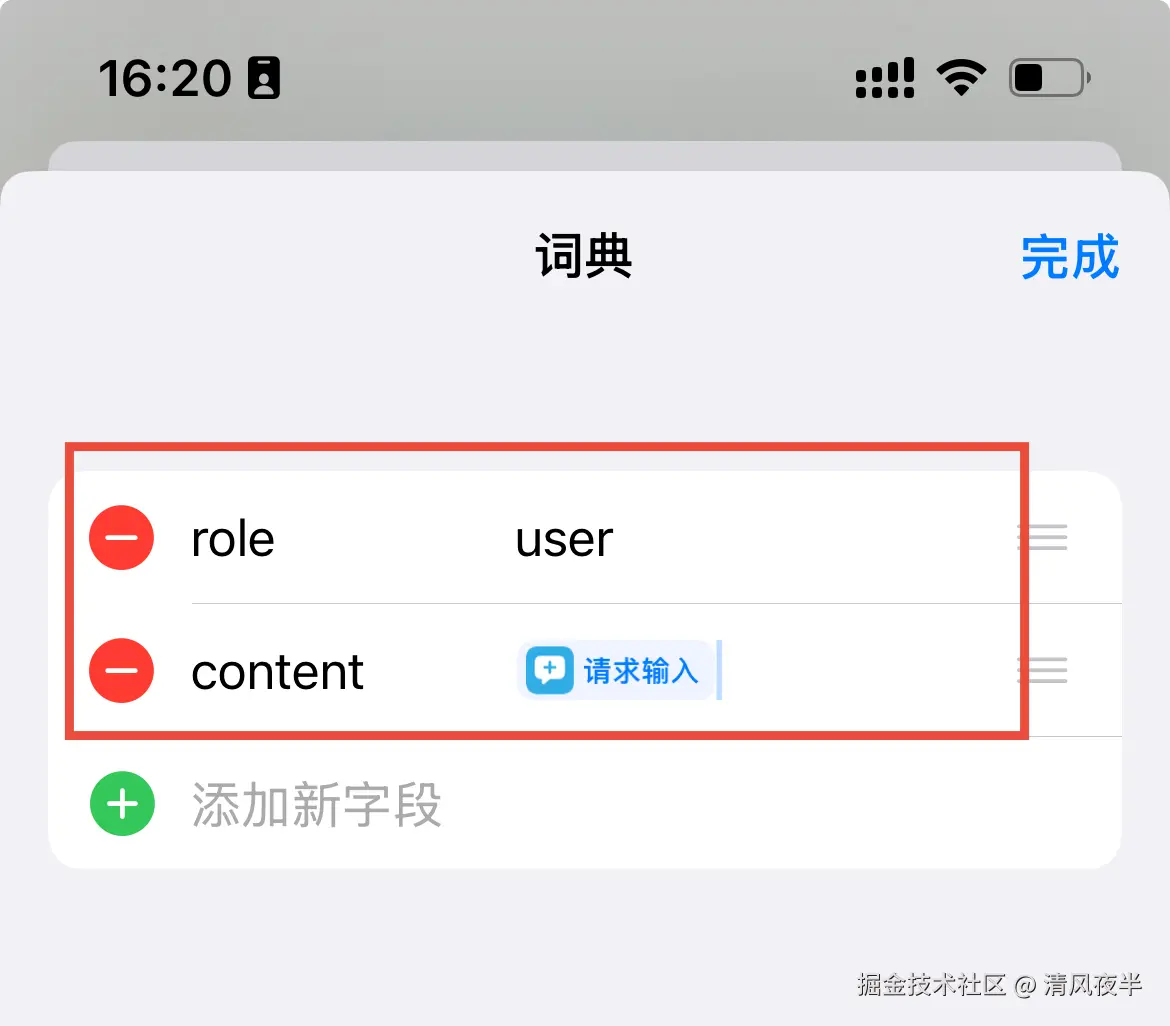The width and height of the screenshot is (1170, 1026).
Task: Tap the reorder handle on role row
Action: [x=1042, y=537]
